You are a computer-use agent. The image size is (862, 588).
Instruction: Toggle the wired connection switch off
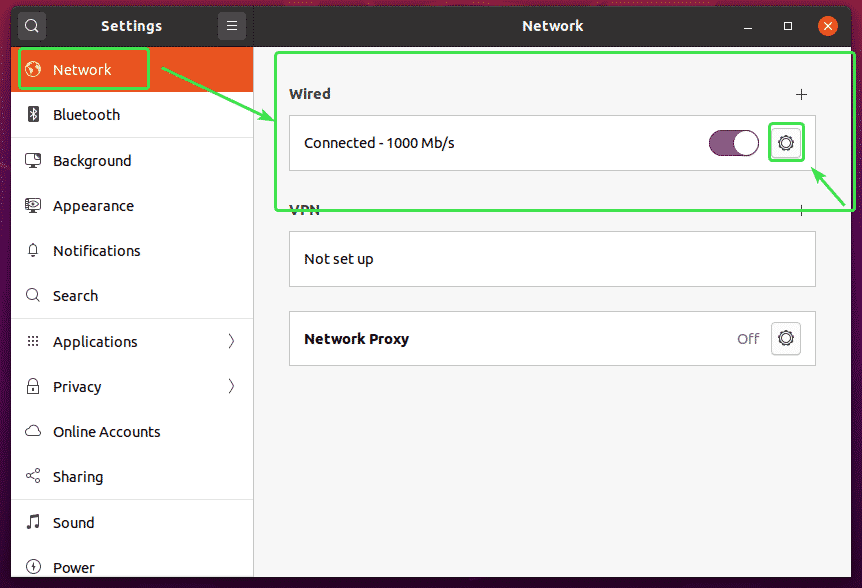coord(734,143)
